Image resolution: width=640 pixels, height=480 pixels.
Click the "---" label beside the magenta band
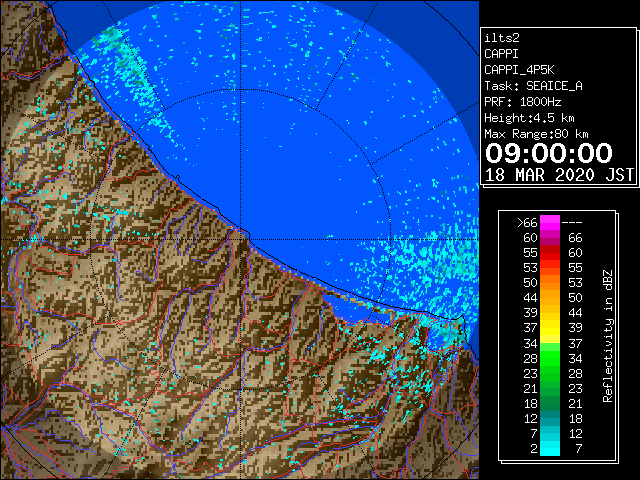click(x=572, y=223)
